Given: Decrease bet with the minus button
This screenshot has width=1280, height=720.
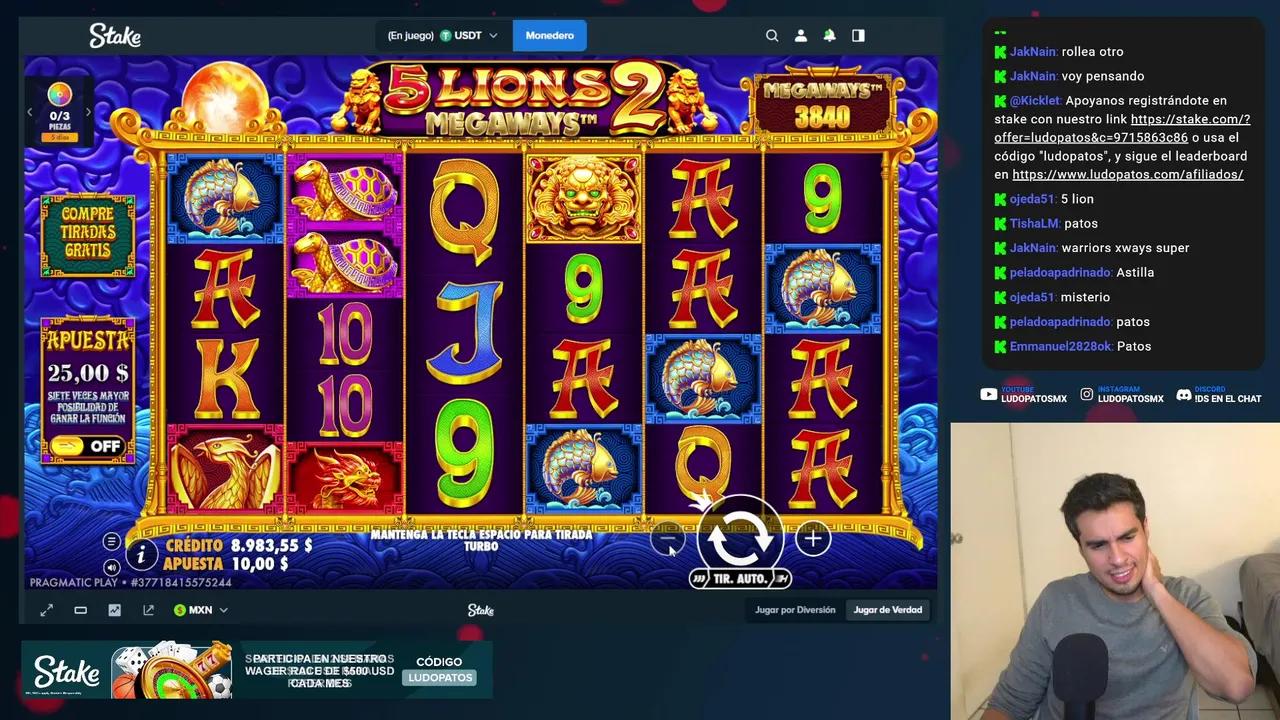Looking at the screenshot, I should click(x=667, y=539).
